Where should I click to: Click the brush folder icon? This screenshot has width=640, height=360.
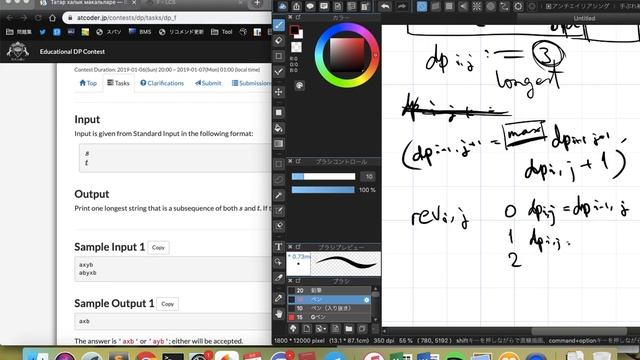click(x=349, y=329)
